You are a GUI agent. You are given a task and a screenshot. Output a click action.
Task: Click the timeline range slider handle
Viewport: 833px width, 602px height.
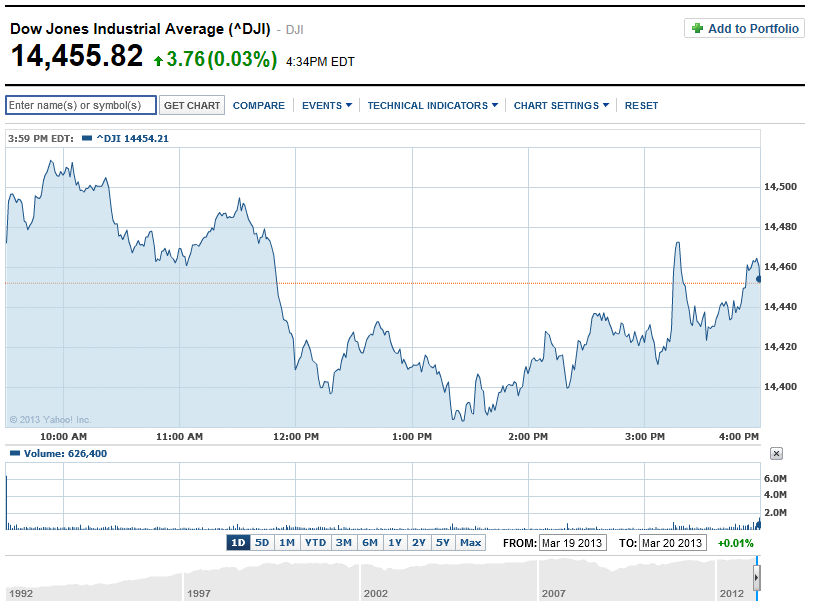point(757,579)
